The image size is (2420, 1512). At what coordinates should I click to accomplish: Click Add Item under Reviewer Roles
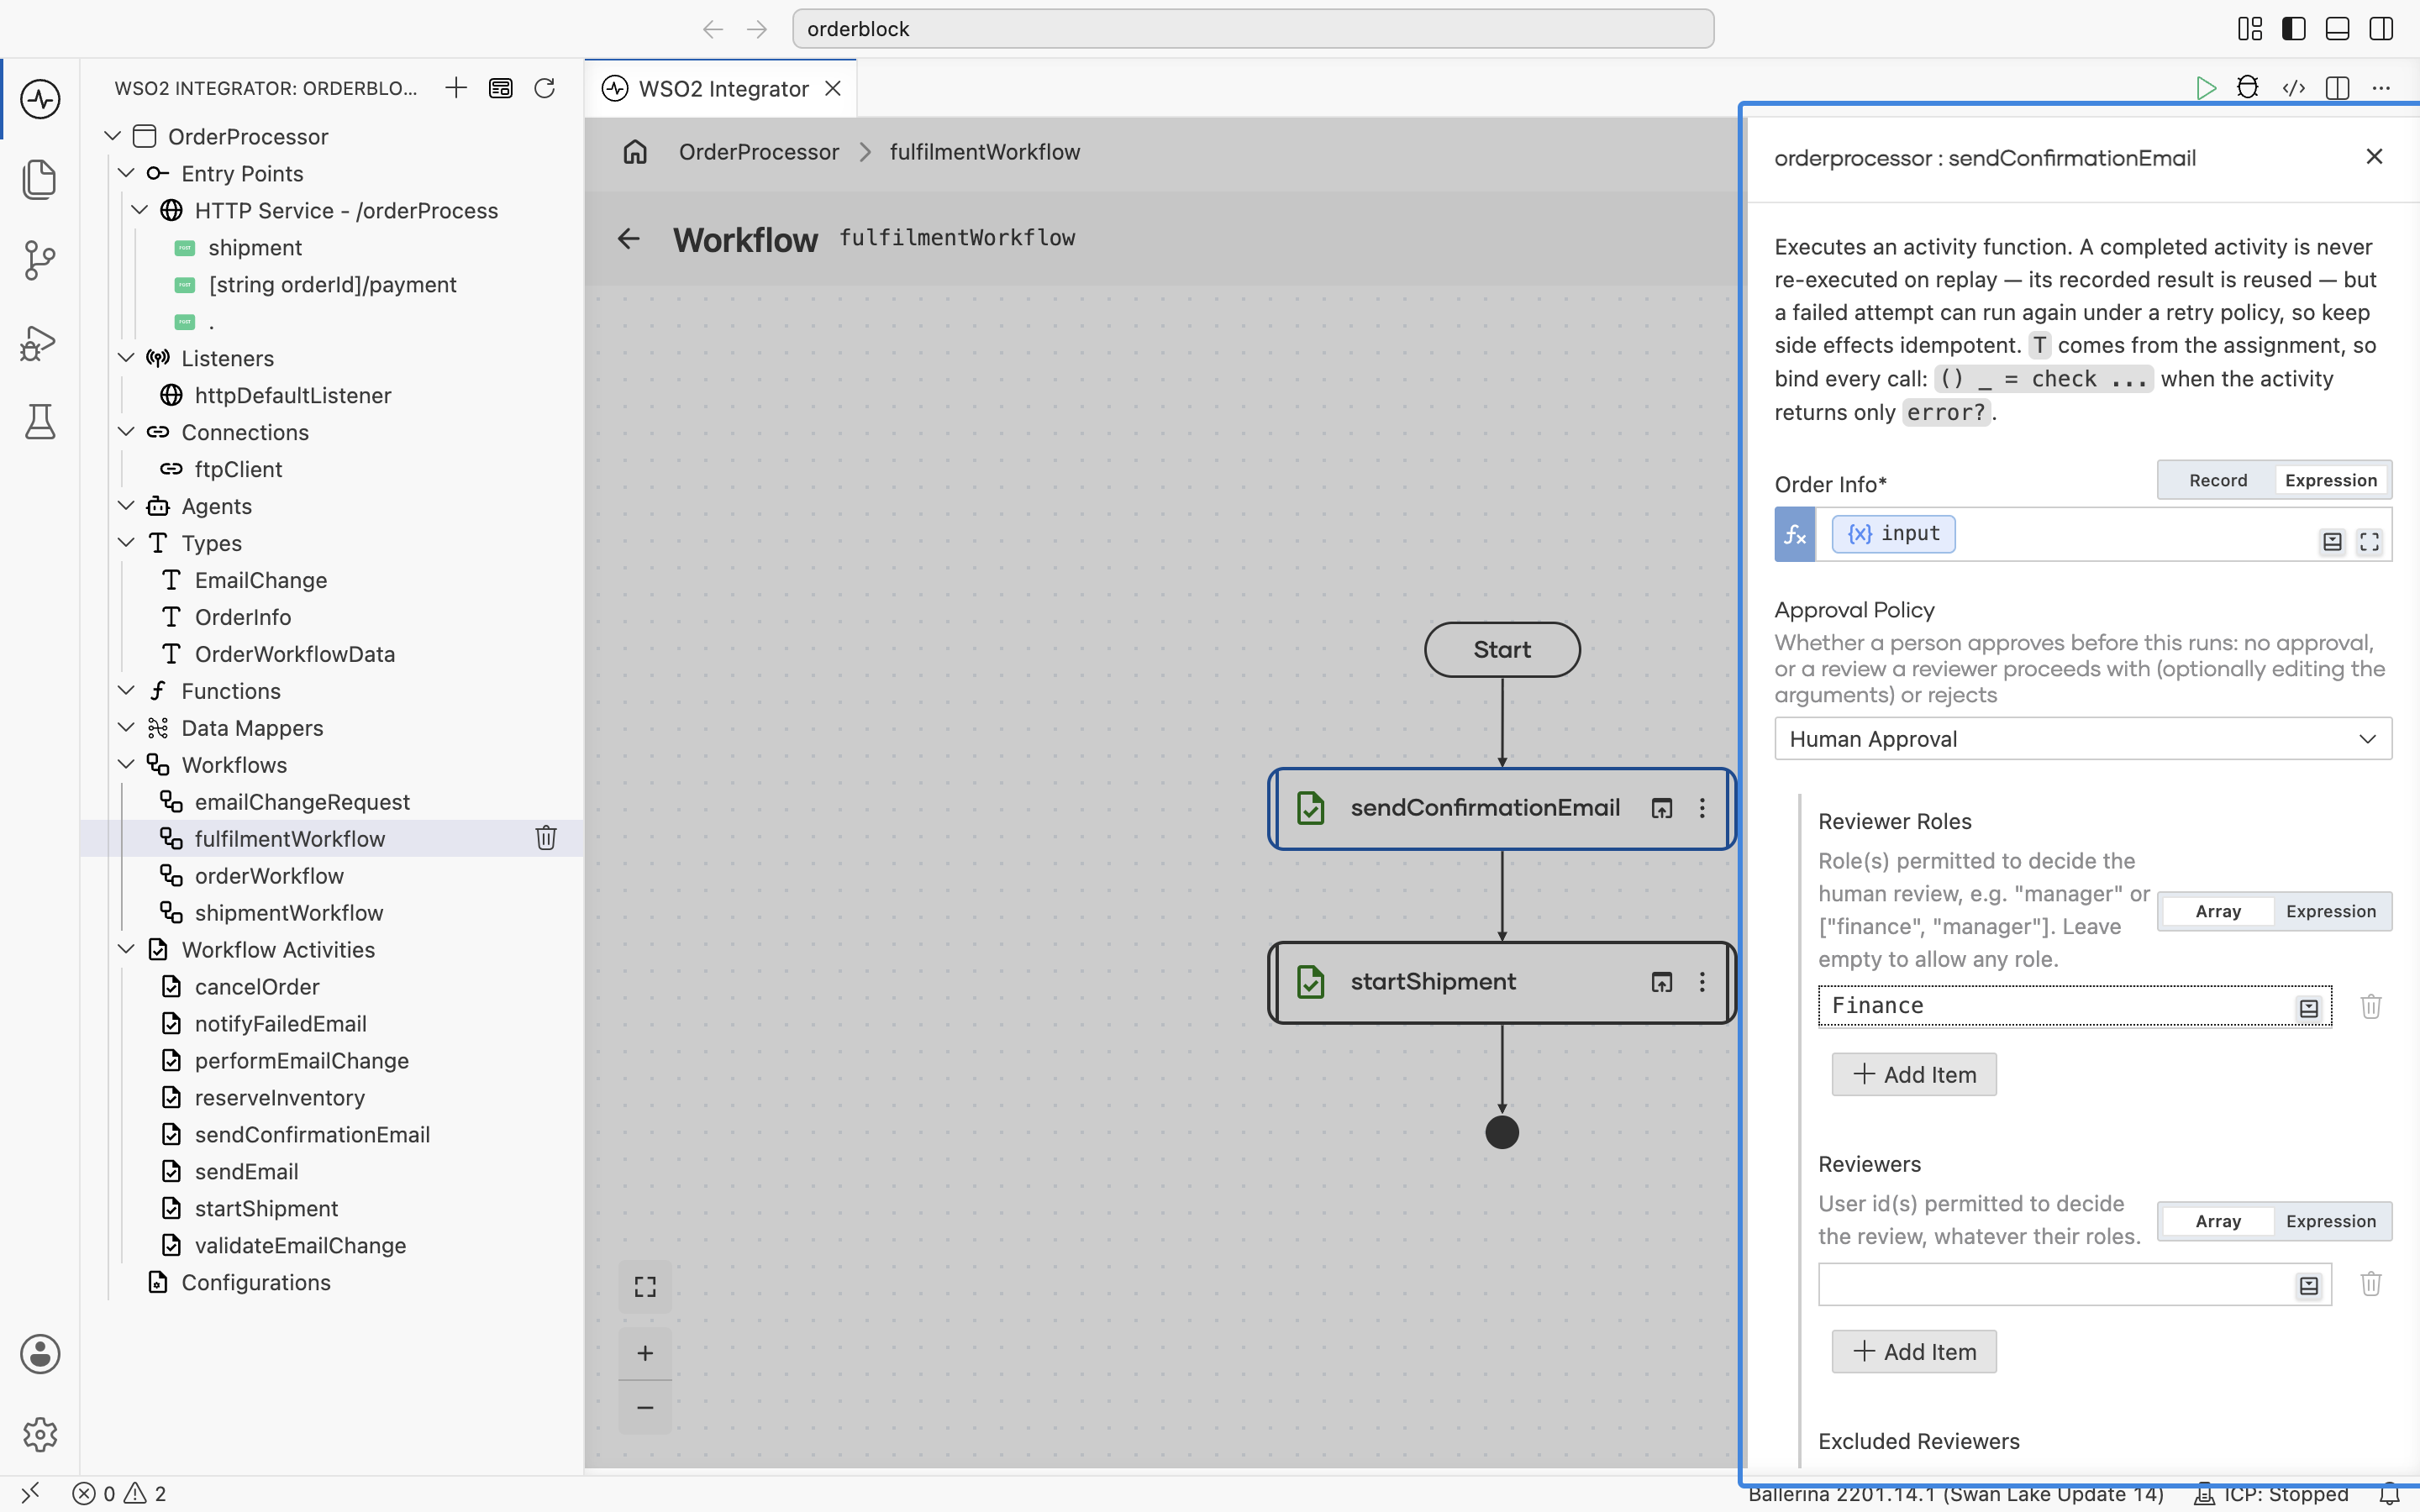[1914, 1074]
